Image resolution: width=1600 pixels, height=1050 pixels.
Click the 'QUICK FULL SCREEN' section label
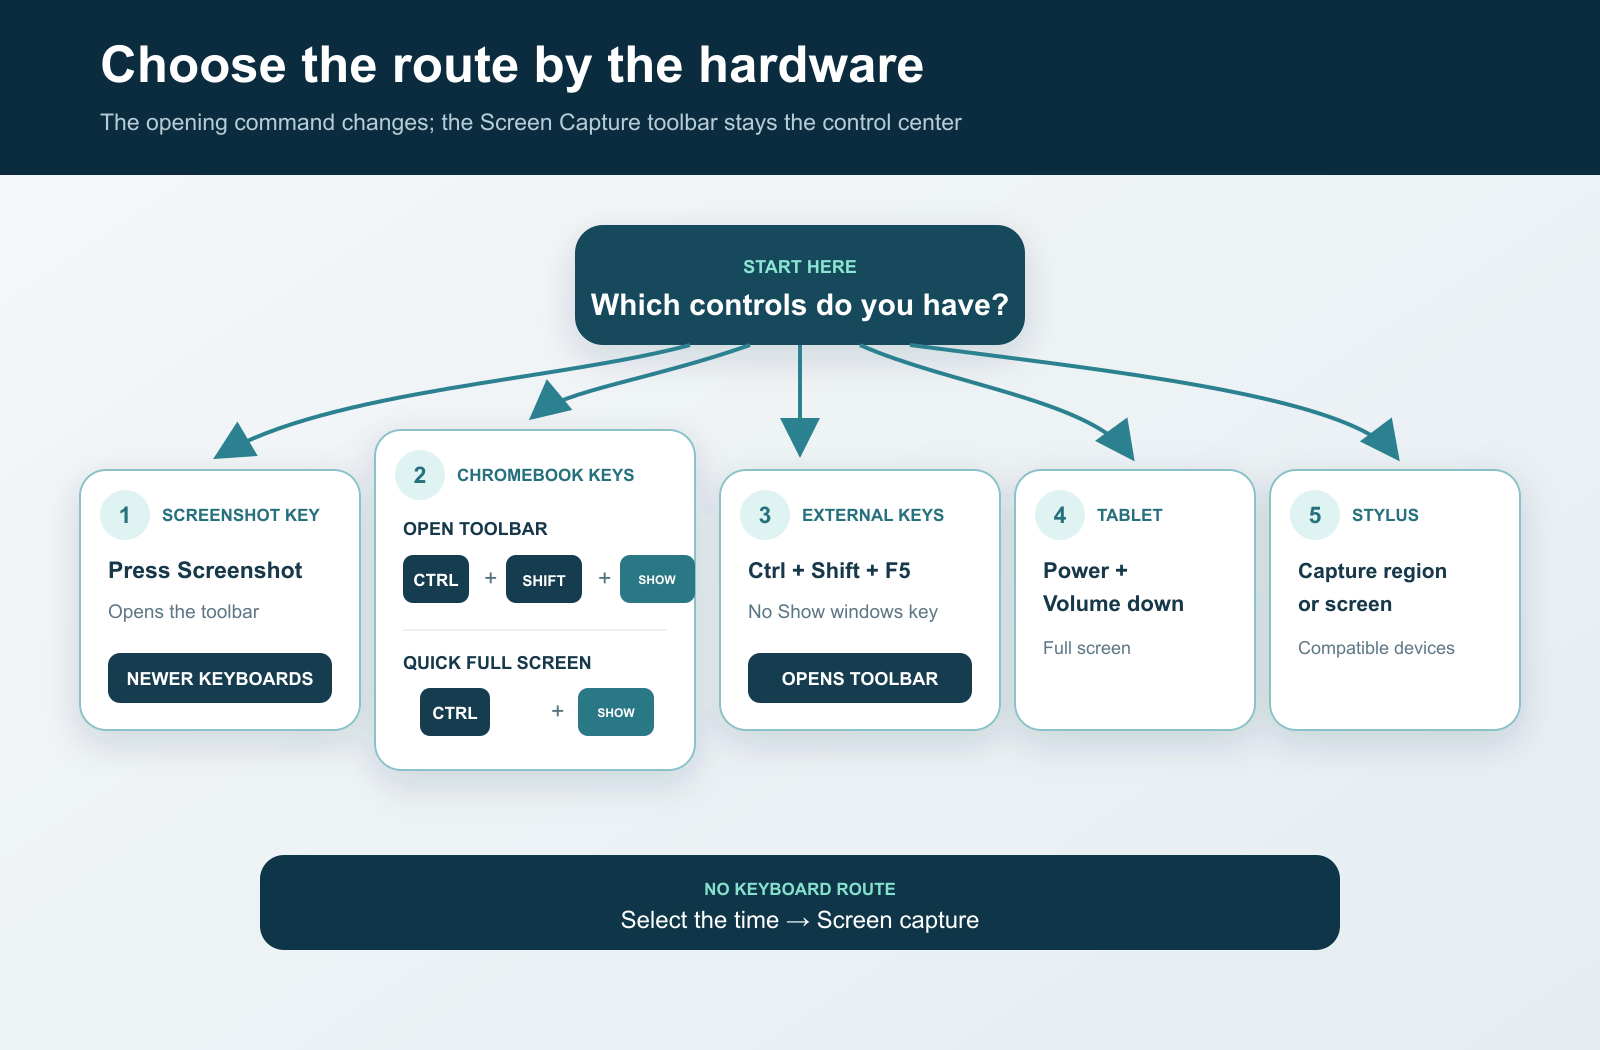(x=497, y=663)
